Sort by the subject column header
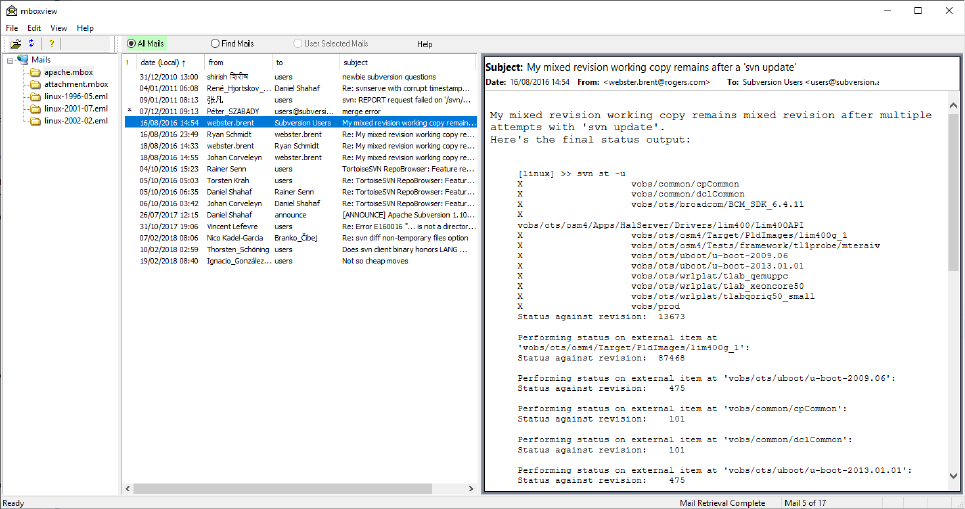The image size is (965, 509). point(407,62)
